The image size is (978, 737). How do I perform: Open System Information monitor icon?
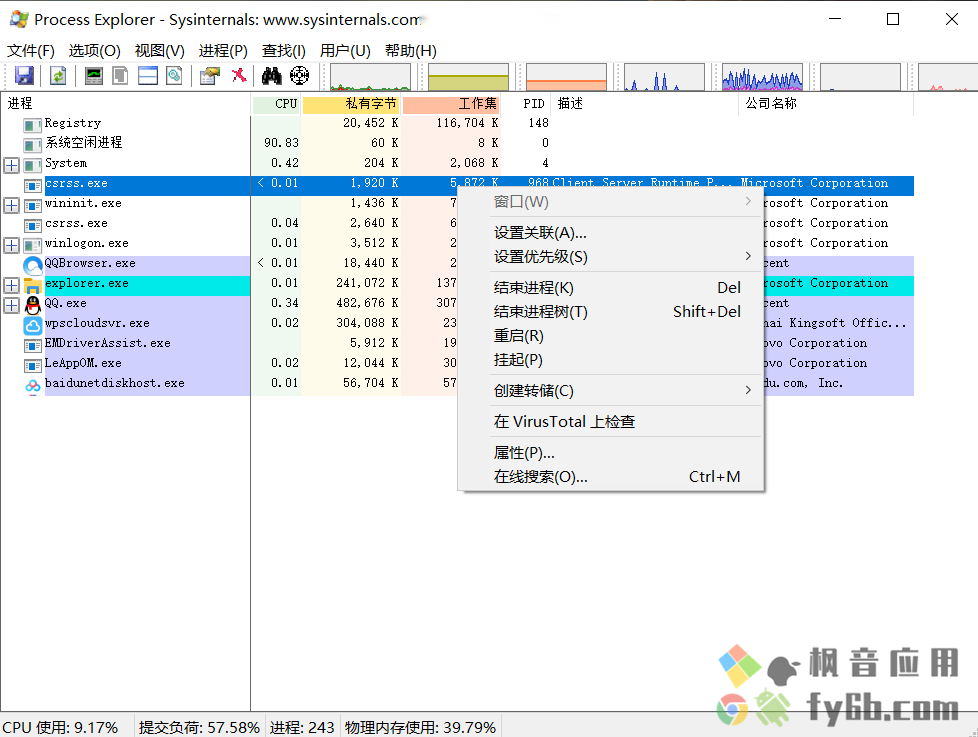94,76
